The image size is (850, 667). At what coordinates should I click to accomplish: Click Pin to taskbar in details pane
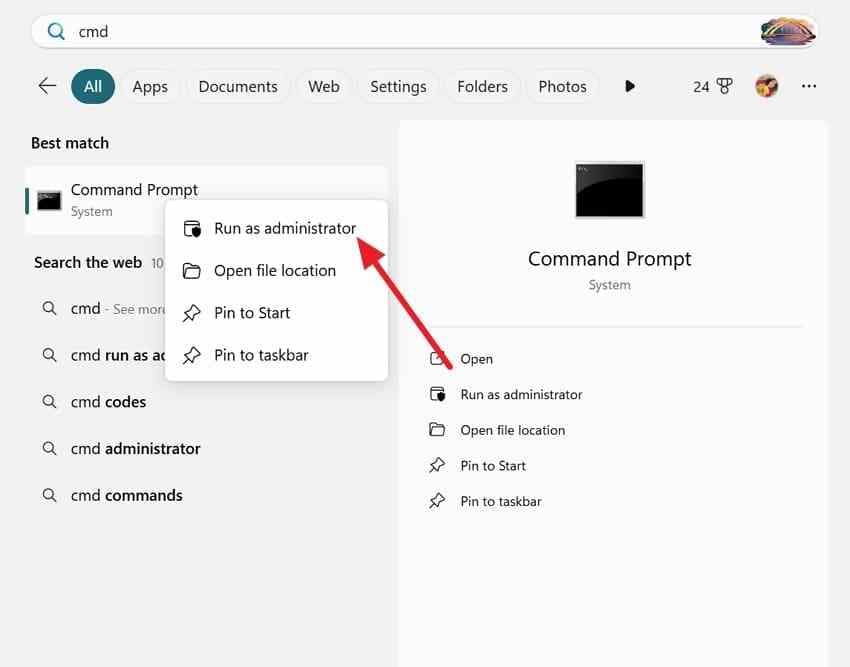[x=500, y=502]
